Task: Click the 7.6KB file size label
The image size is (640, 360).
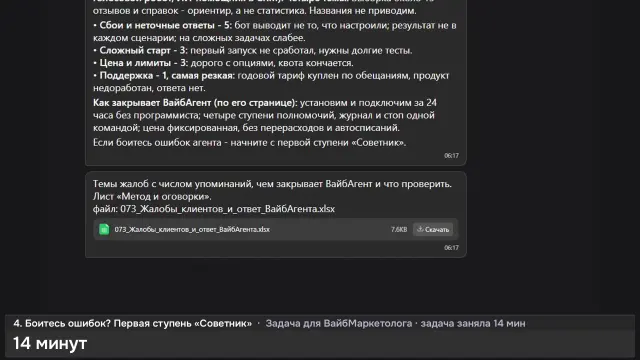Action: coord(399,229)
